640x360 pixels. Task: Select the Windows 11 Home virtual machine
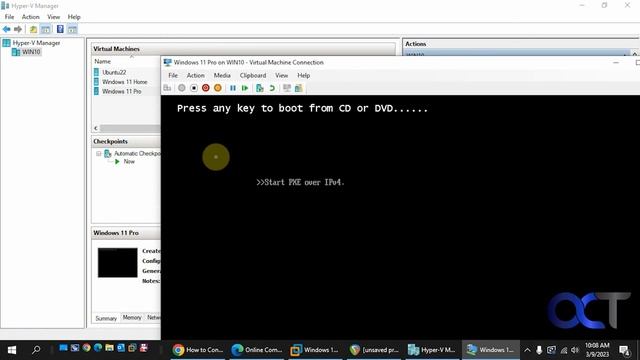(x=120, y=82)
